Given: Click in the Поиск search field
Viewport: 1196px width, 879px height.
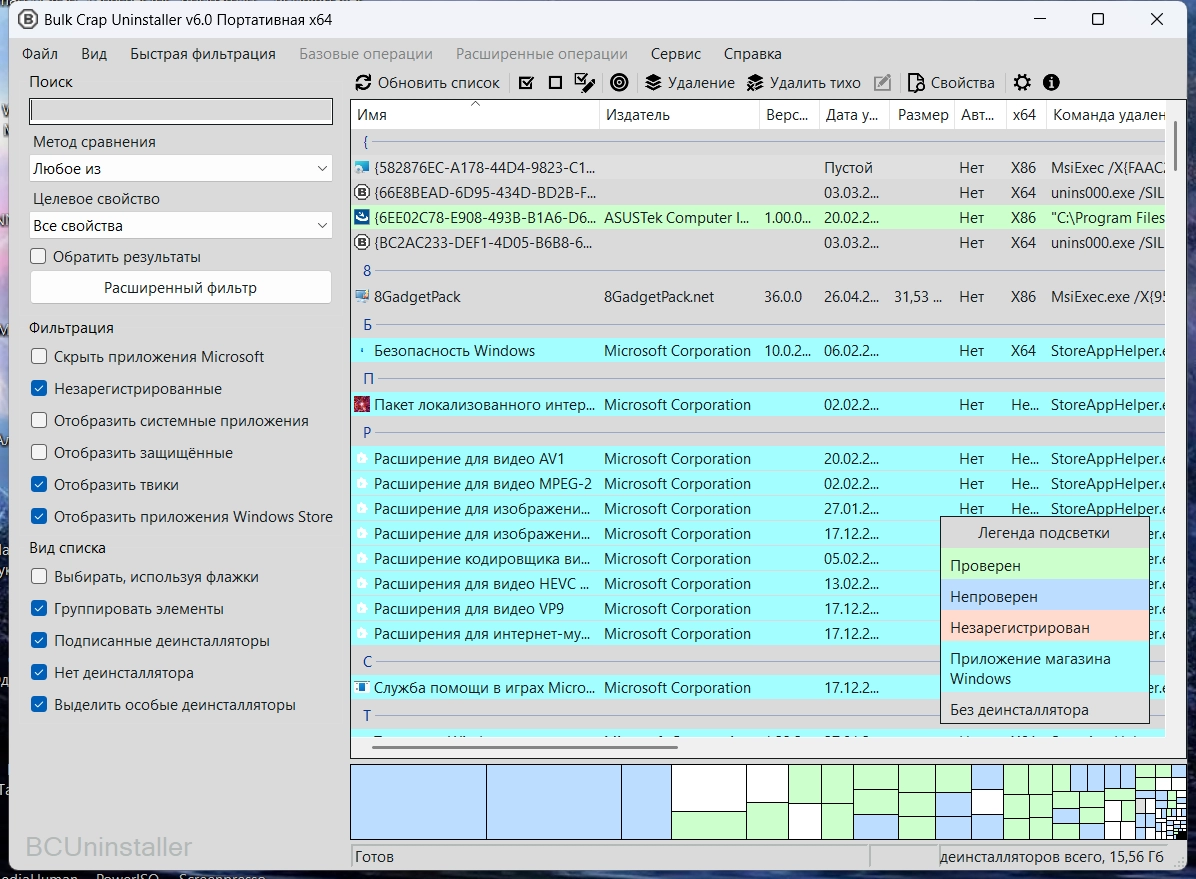Looking at the screenshot, I should point(181,111).
